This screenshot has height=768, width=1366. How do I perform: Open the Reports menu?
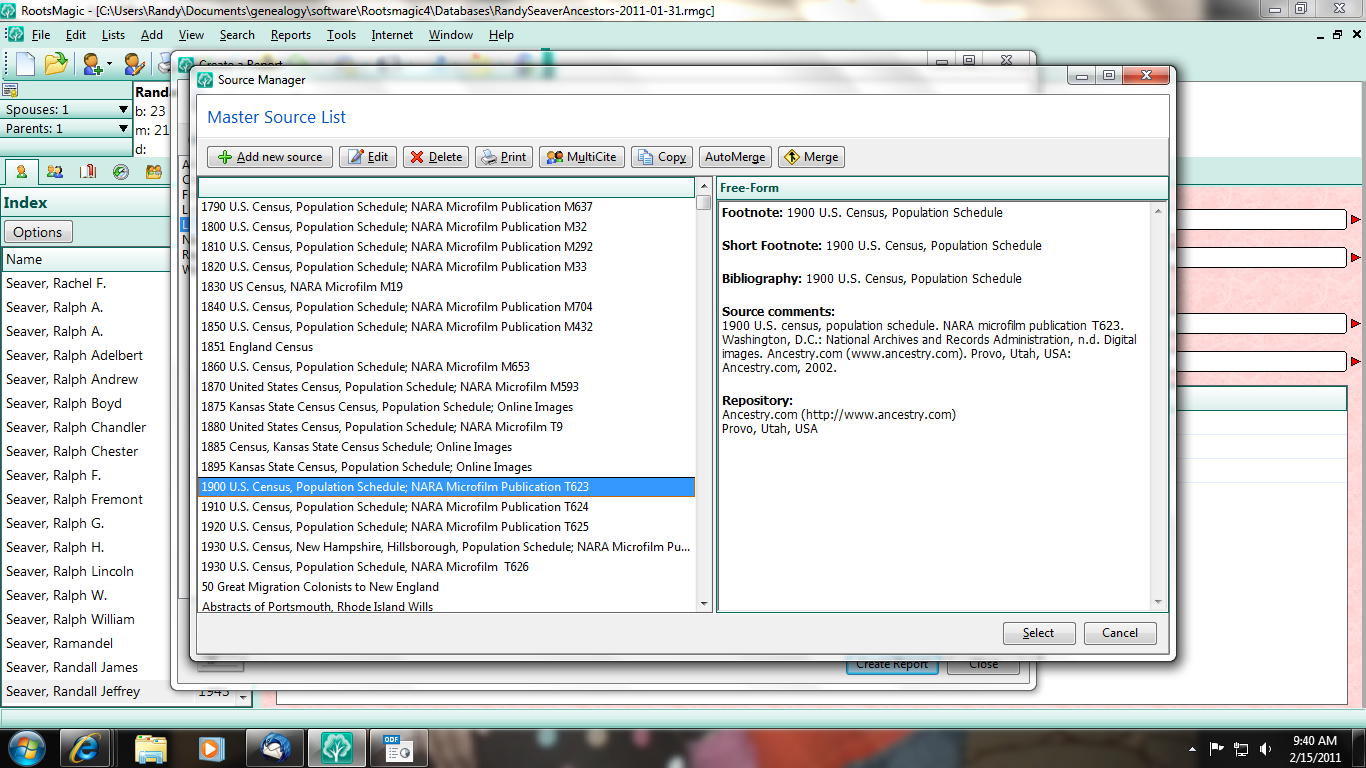click(x=291, y=35)
